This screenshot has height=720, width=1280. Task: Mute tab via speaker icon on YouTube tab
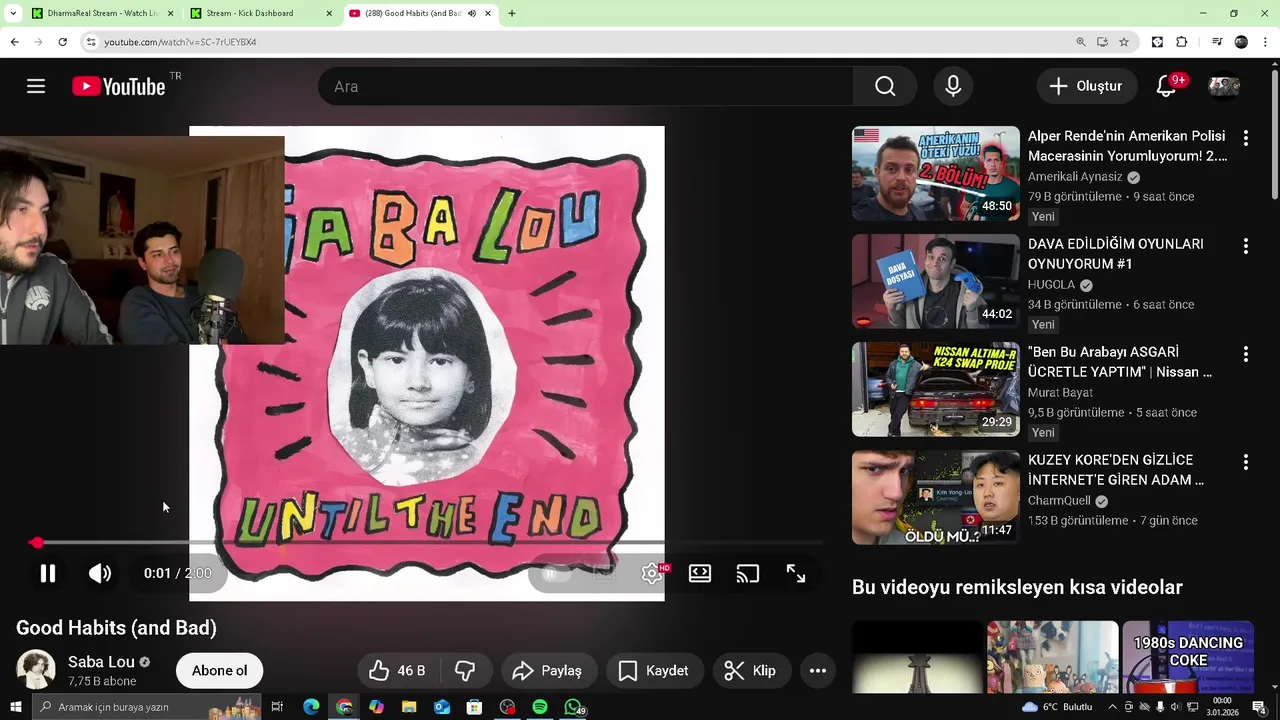tap(472, 13)
